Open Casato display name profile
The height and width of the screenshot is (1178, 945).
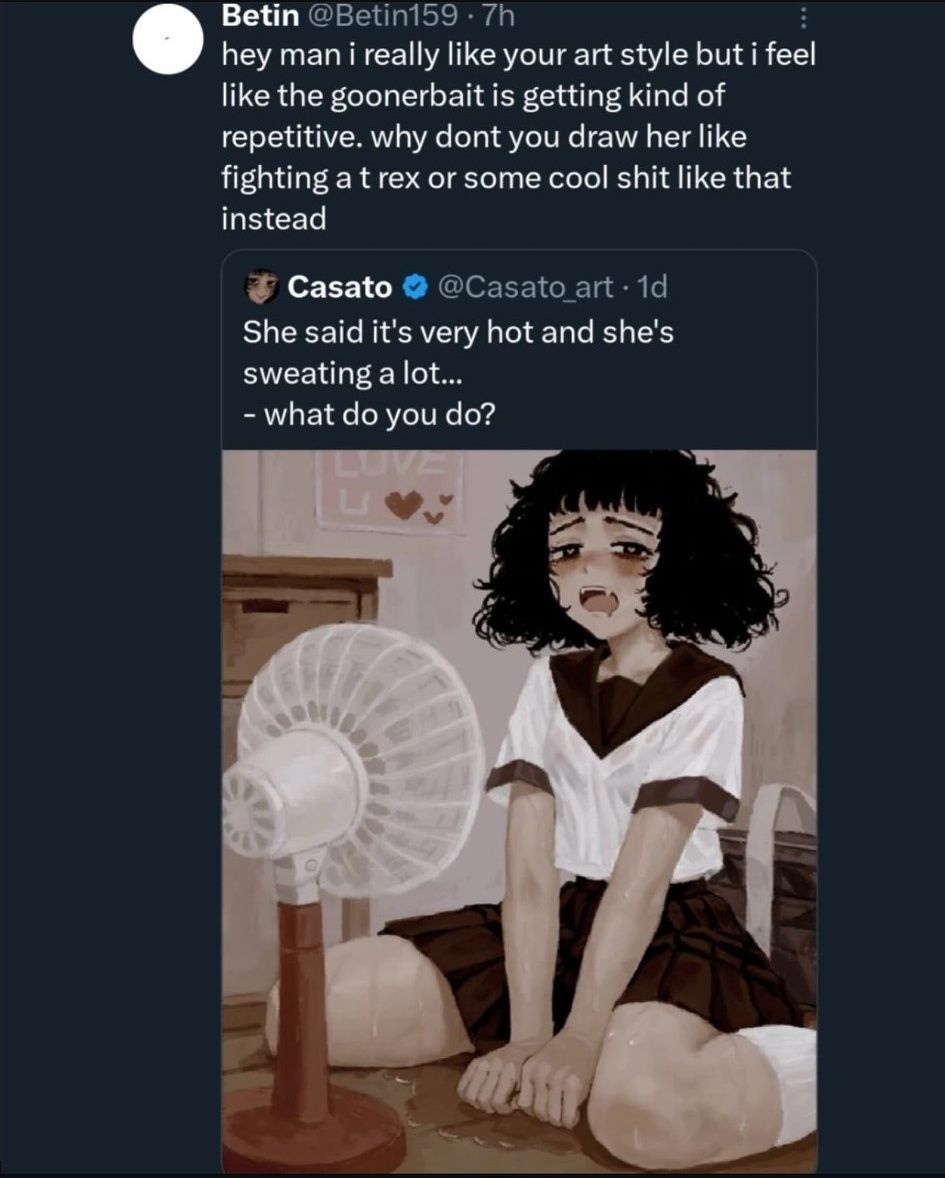pyautogui.click(x=340, y=287)
